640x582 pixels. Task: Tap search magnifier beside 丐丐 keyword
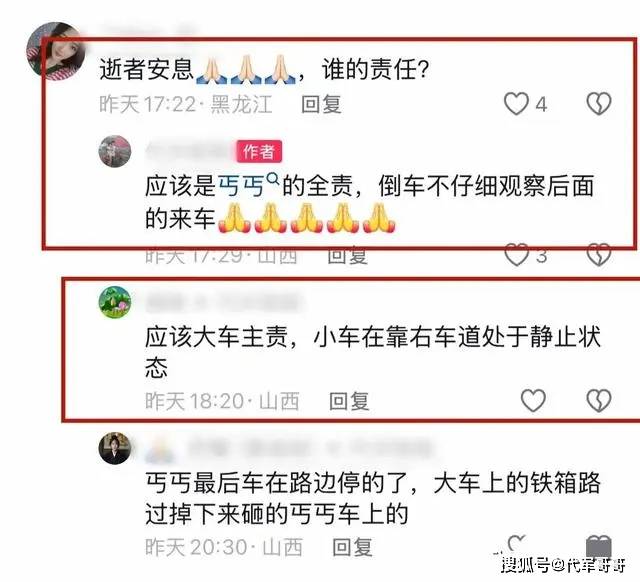click(x=273, y=179)
